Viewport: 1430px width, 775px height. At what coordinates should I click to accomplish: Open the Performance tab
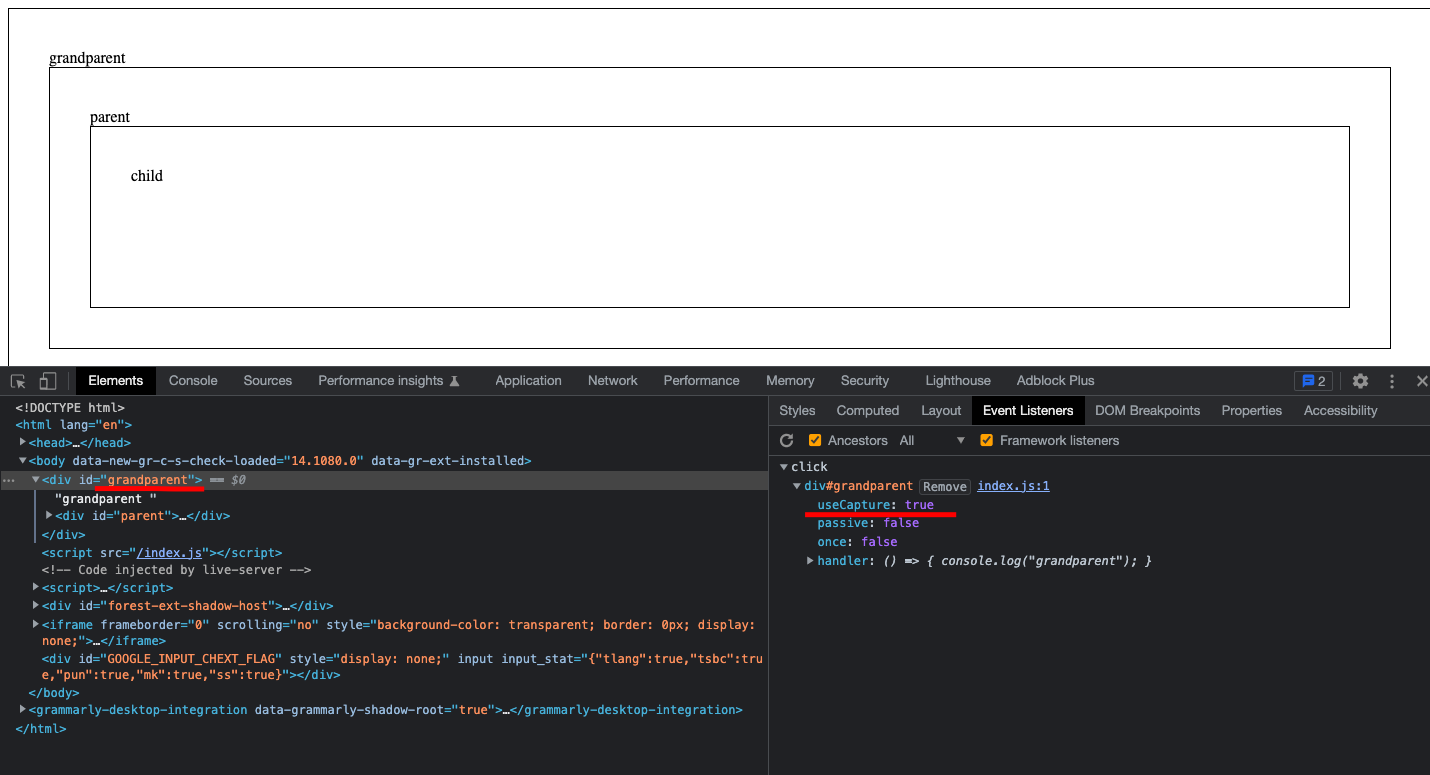pos(701,381)
